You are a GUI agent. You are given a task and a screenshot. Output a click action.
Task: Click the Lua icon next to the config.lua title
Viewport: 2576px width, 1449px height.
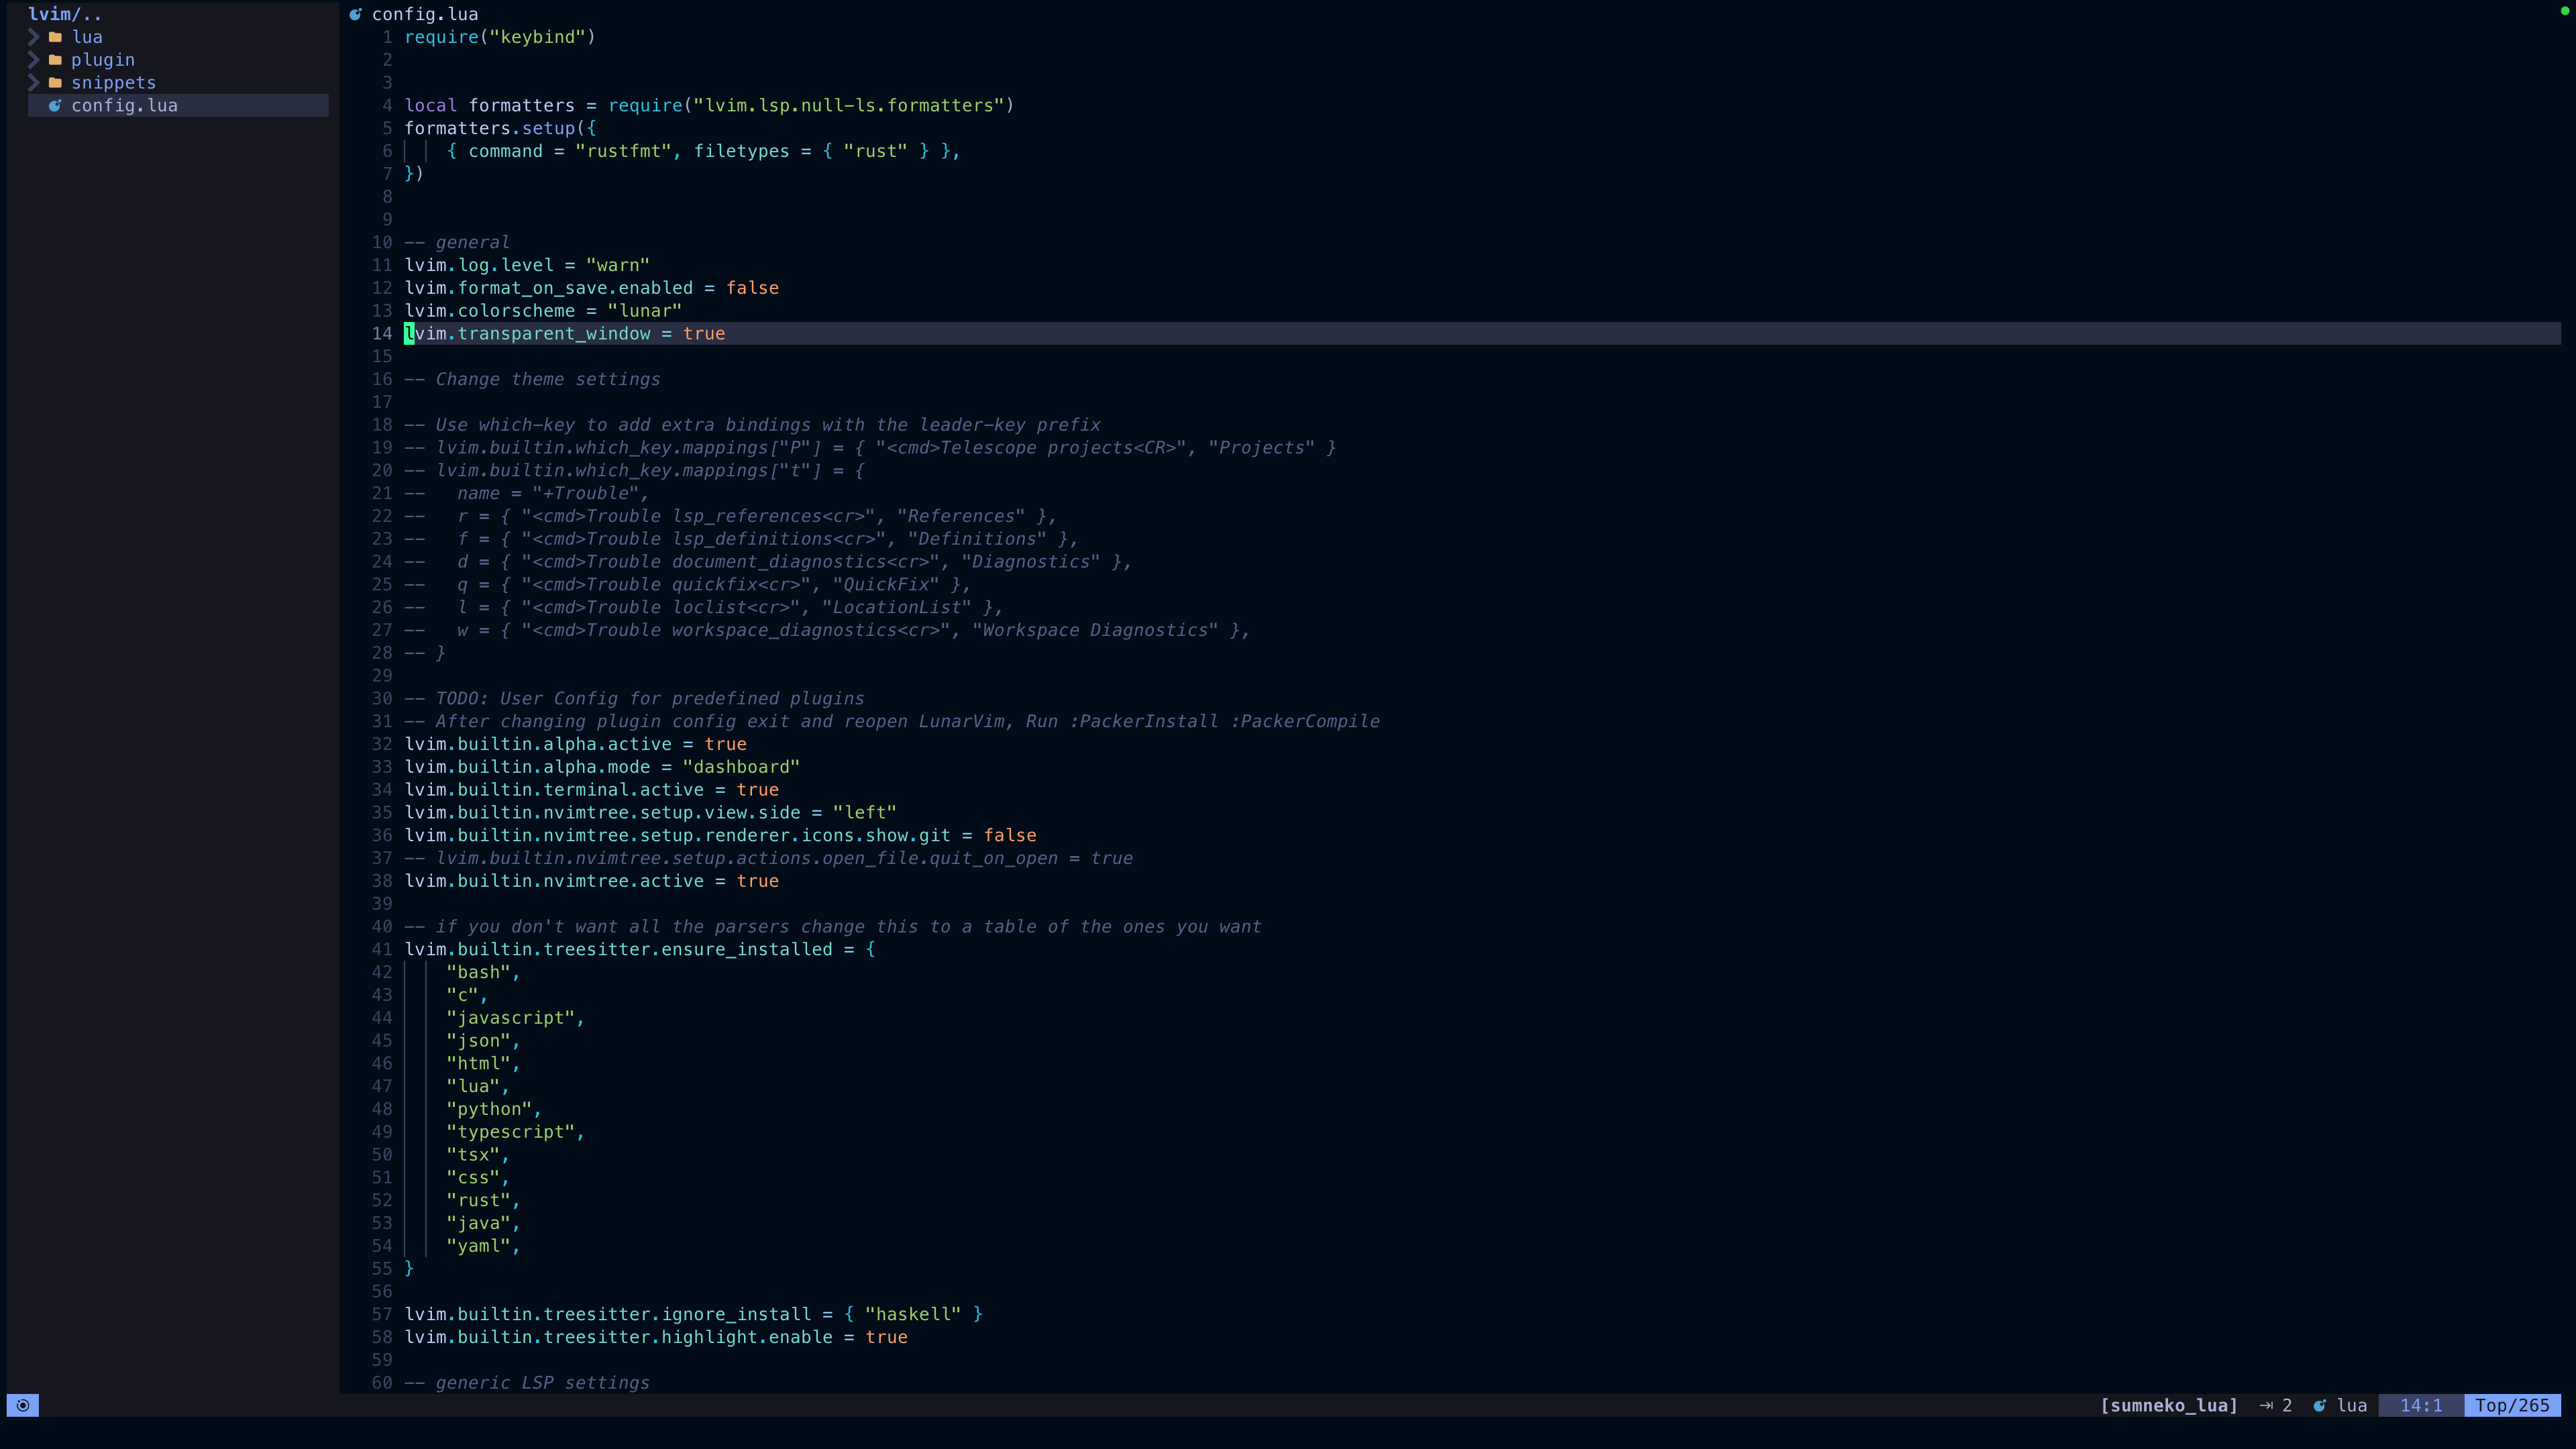(x=356, y=14)
